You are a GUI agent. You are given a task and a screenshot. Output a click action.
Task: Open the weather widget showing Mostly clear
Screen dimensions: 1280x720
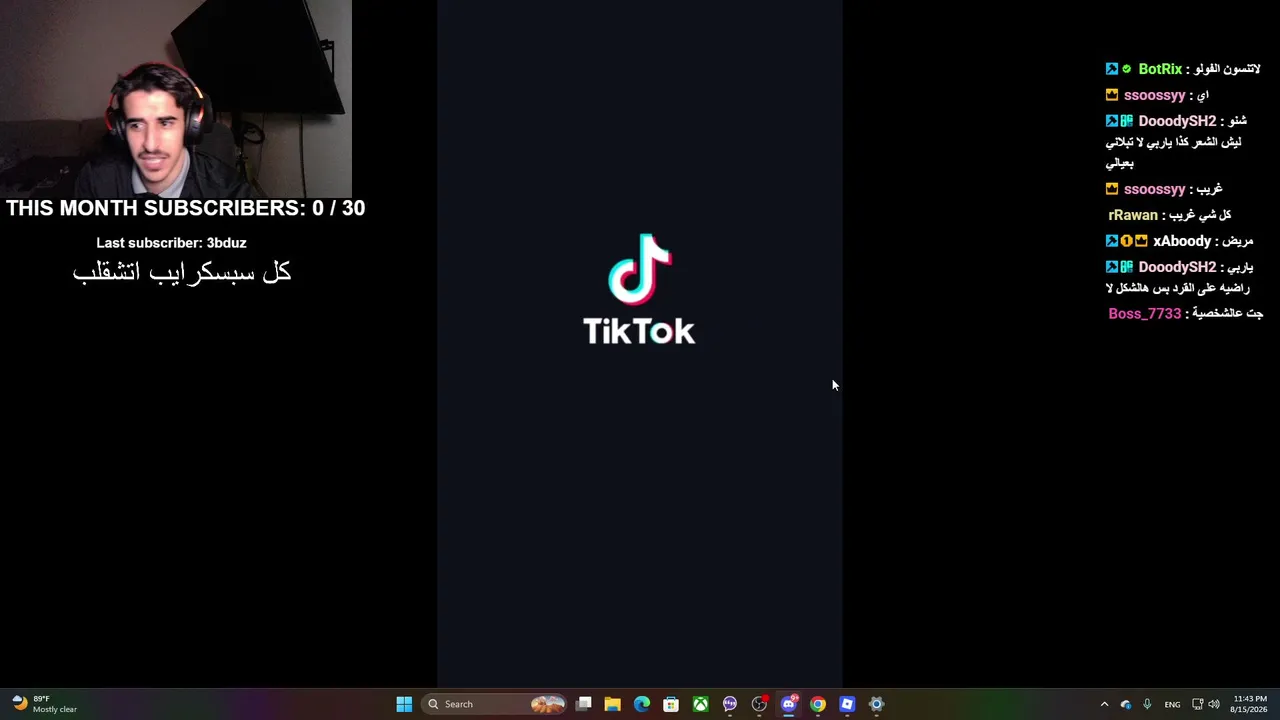pos(45,704)
